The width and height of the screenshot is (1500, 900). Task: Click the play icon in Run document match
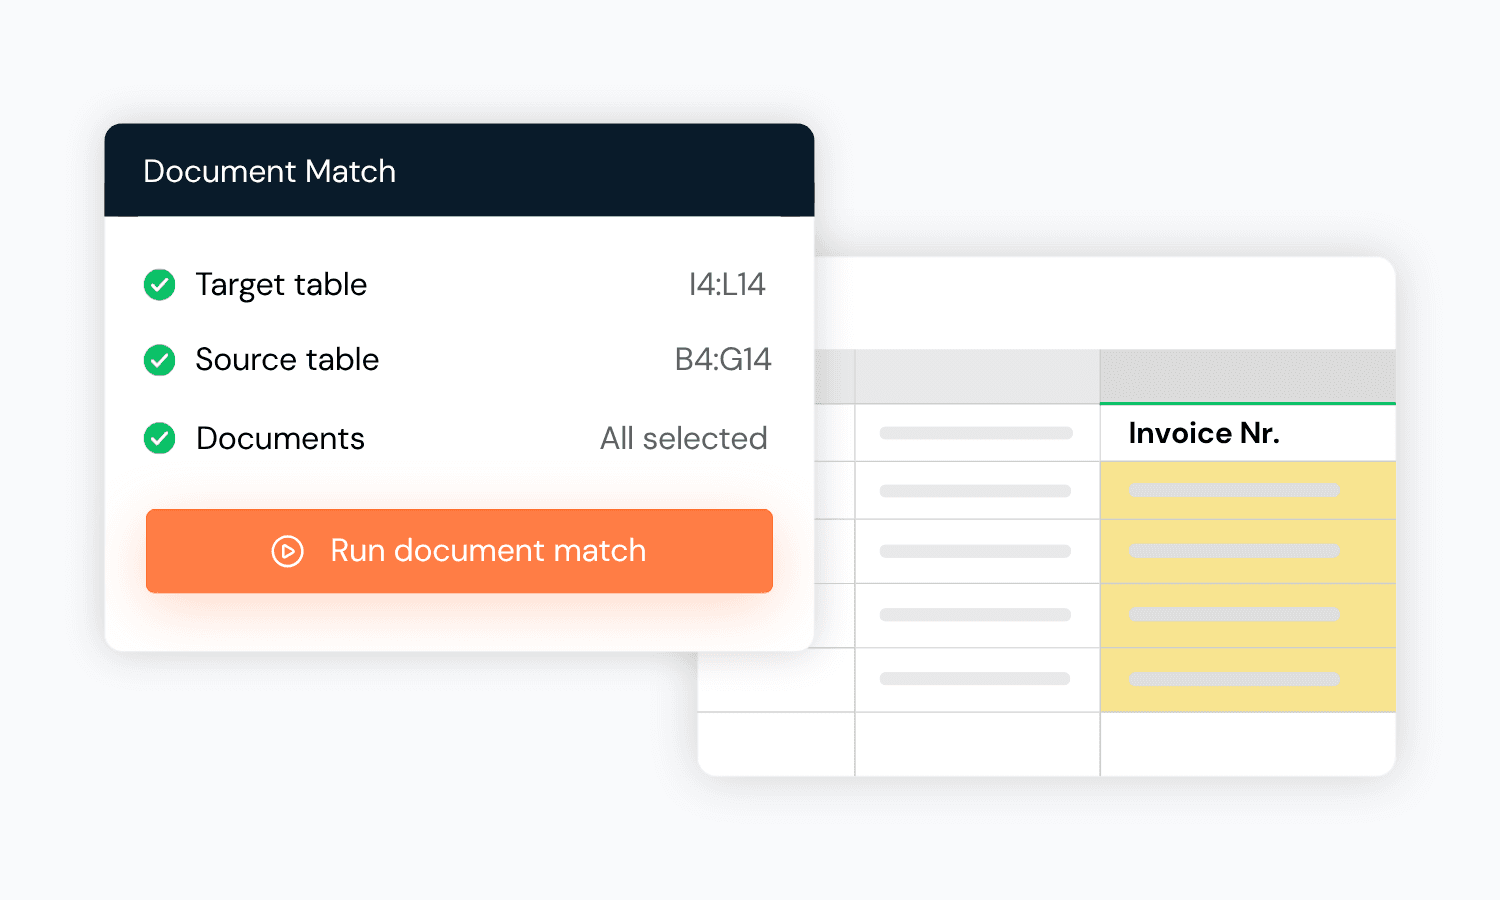(288, 551)
